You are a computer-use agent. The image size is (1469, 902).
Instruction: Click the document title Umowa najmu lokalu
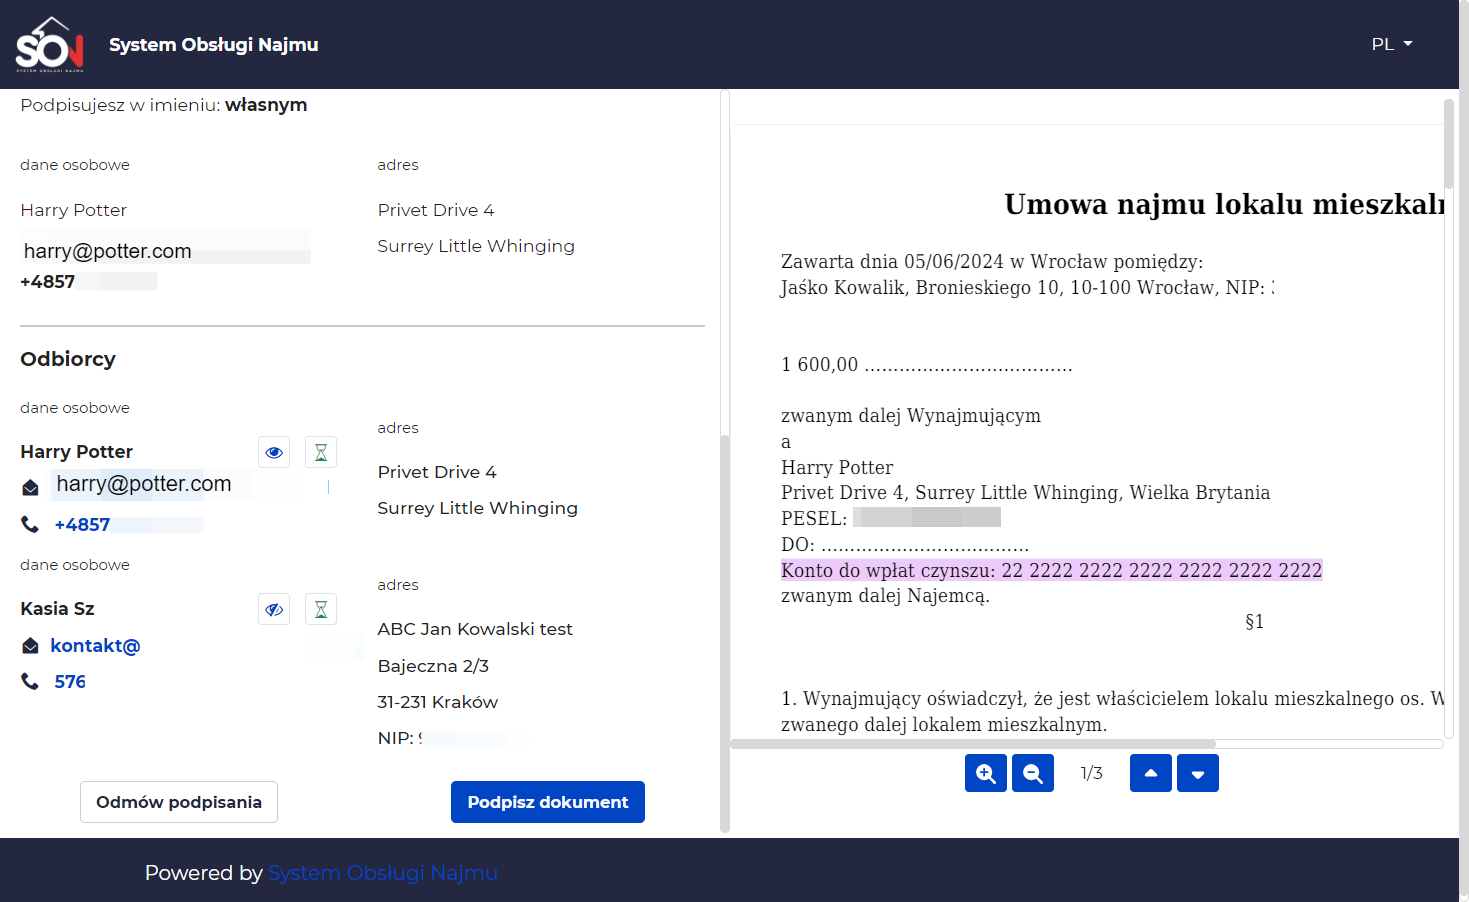[1224, 204]
